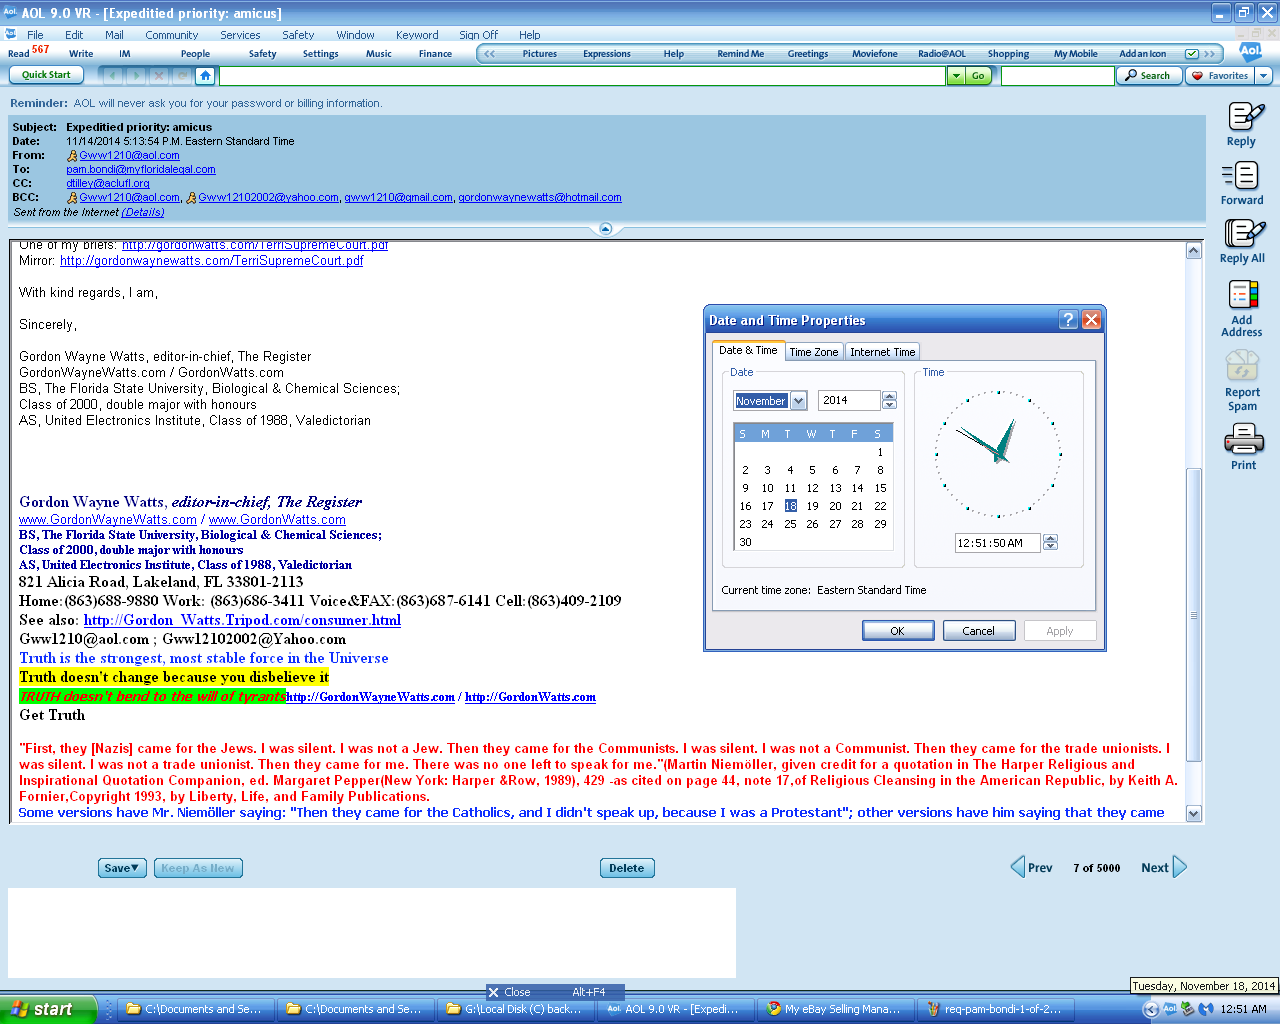Collapse the email header panel arrow

click(x=605, y=229)
